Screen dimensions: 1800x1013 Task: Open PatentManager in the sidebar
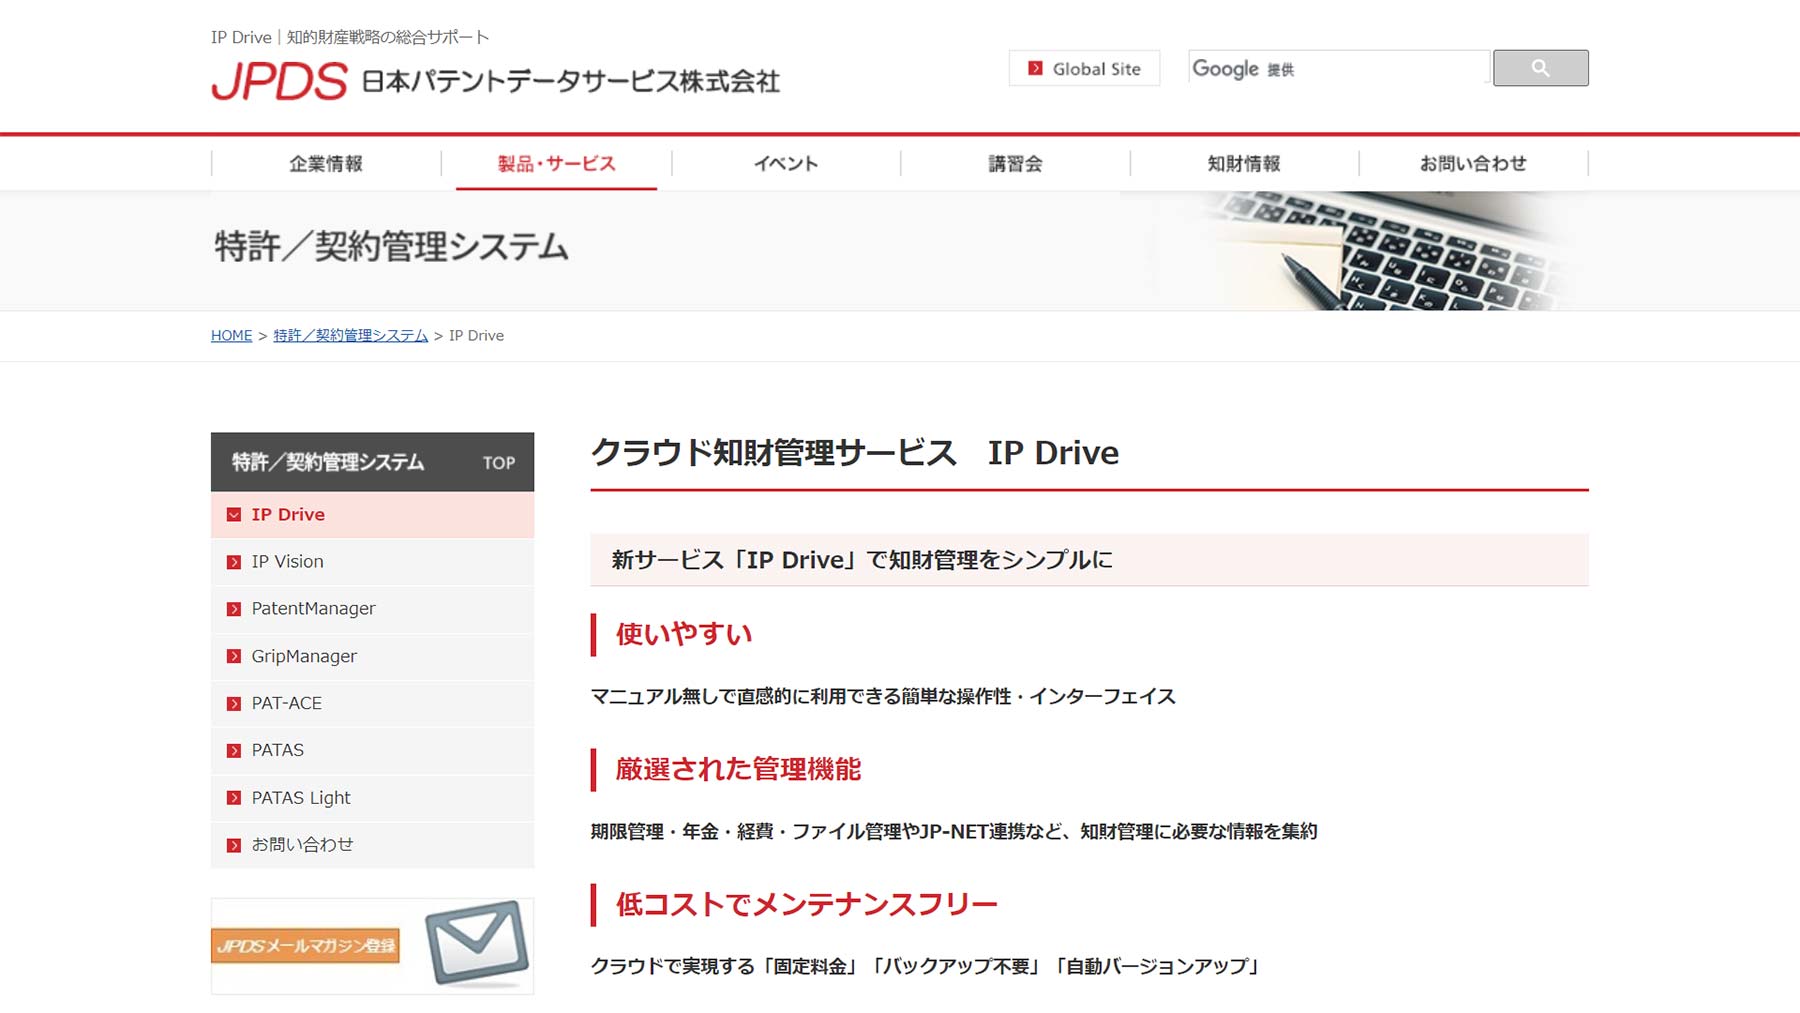(372, 609)
